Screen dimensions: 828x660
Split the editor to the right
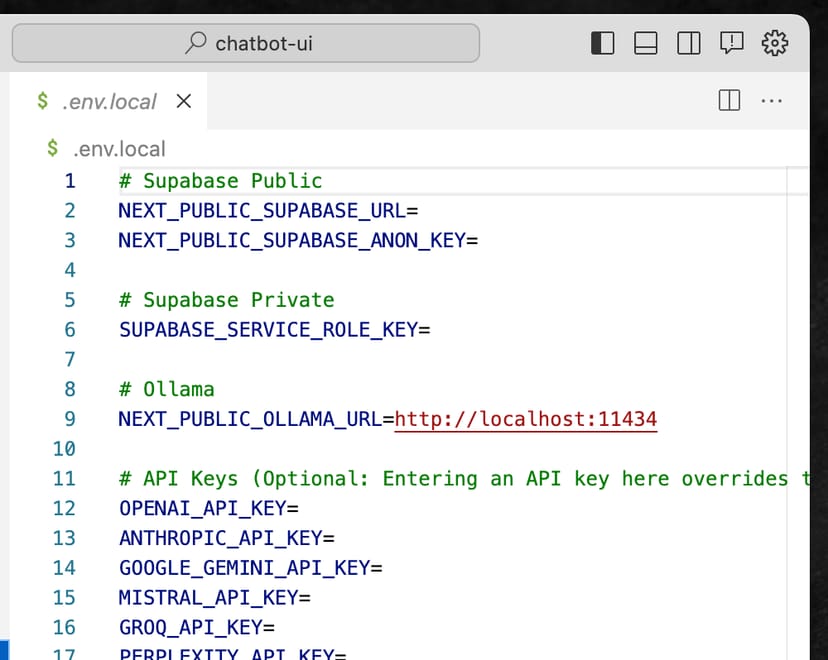click(x=729, y=100)
